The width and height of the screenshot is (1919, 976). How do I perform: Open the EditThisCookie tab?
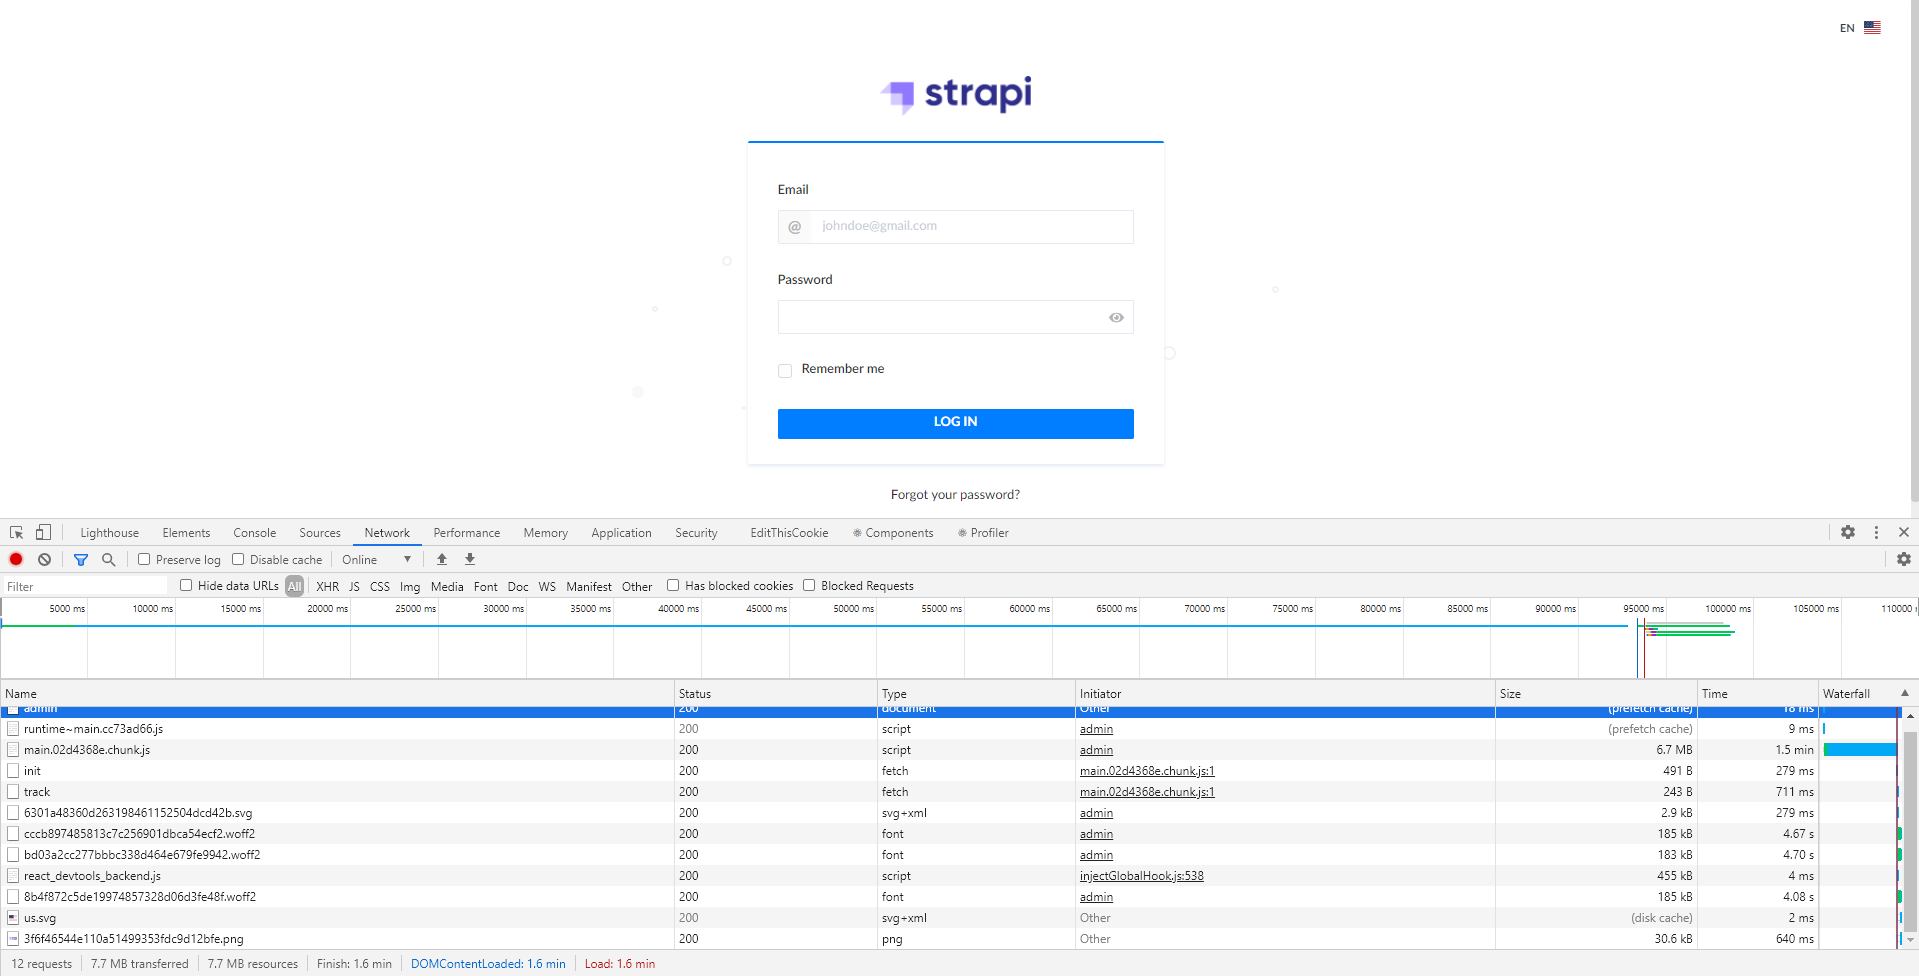[x=789, y=533]
